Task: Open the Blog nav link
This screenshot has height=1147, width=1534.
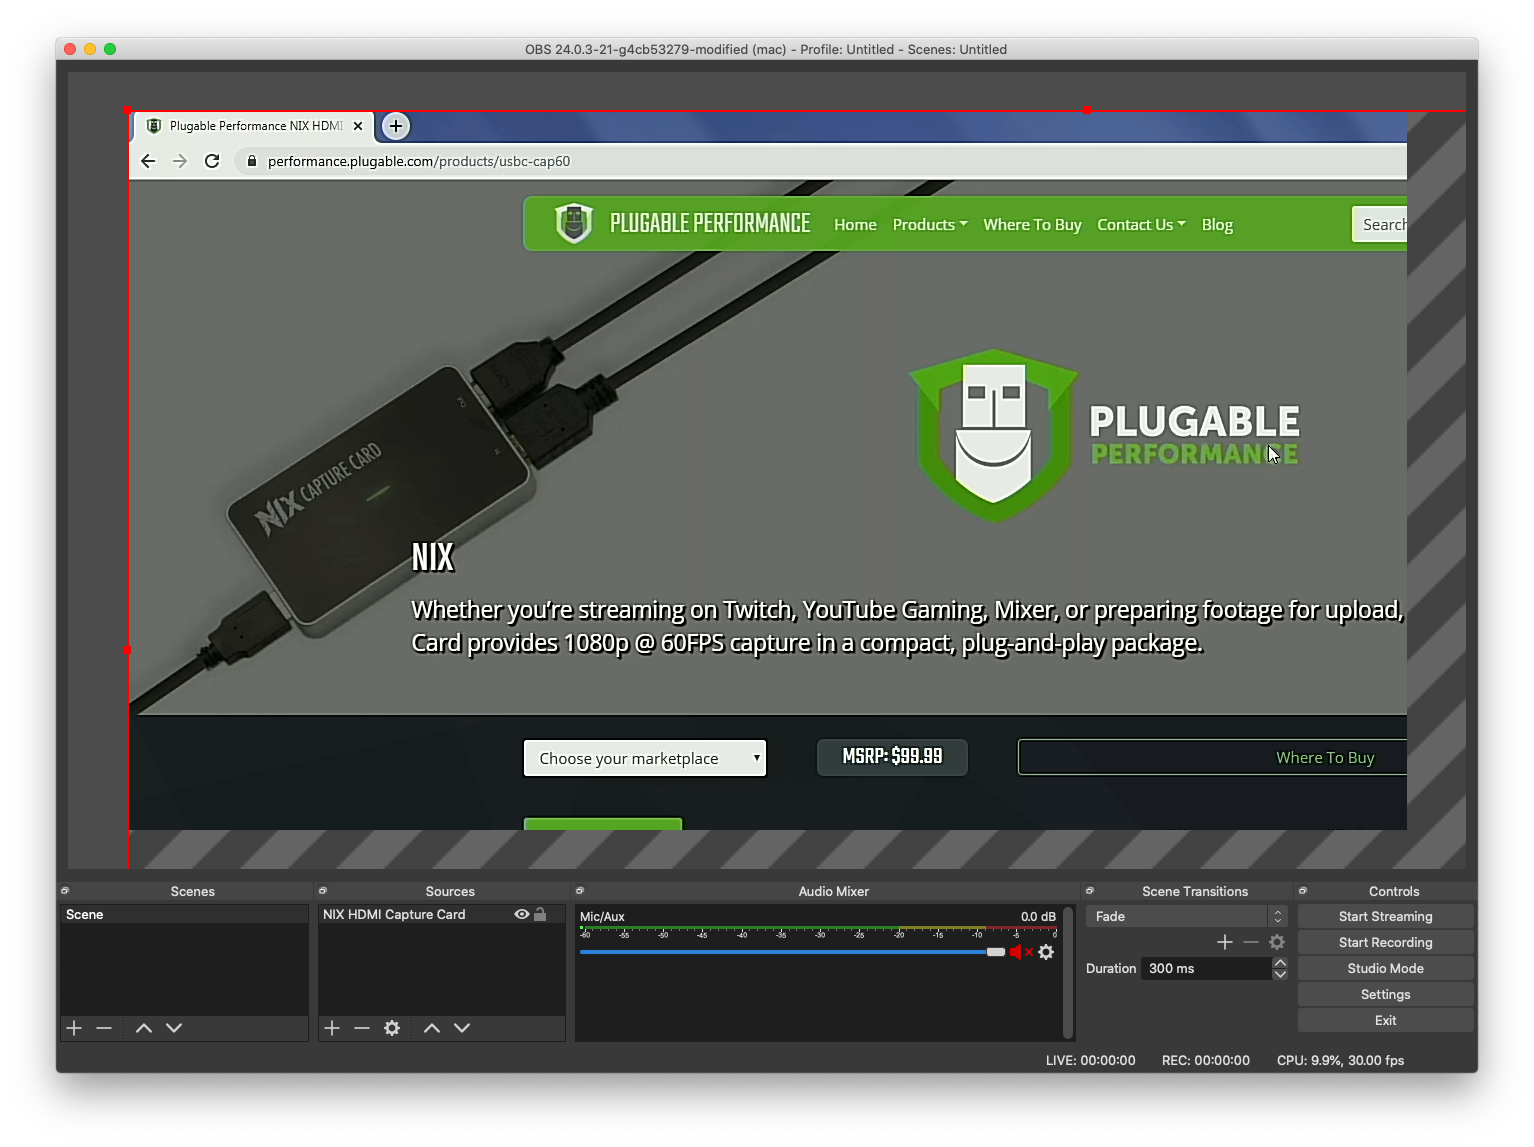Action: (1217, 225)
